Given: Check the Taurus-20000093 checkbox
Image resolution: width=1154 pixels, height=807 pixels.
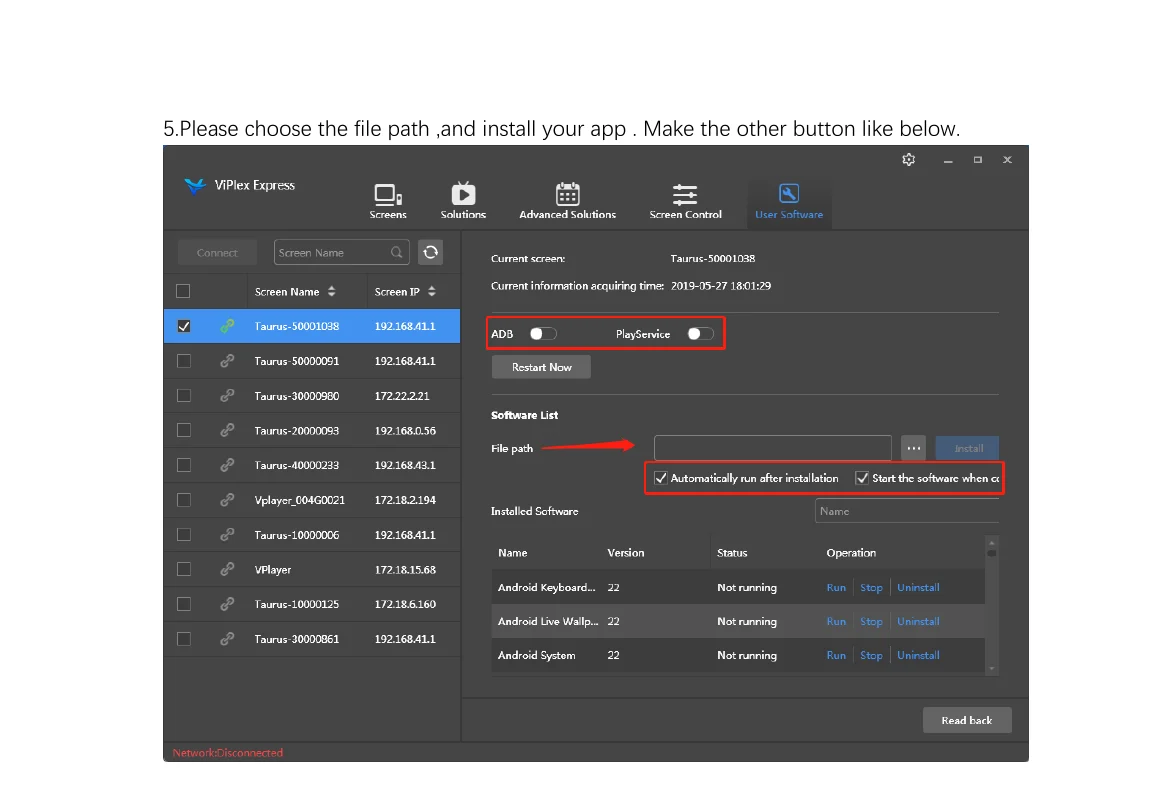Looking at the screenshot, I should (x=184, y=430).
